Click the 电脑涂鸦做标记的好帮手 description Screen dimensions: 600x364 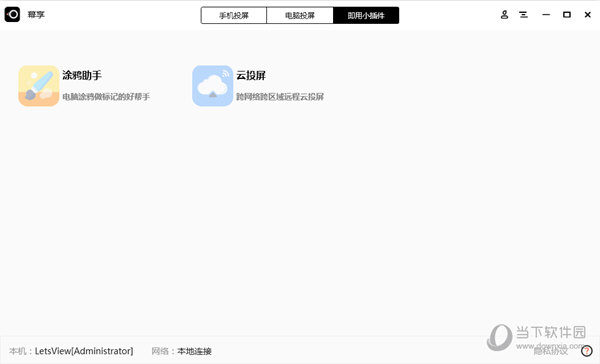click(x=106, y=97)
